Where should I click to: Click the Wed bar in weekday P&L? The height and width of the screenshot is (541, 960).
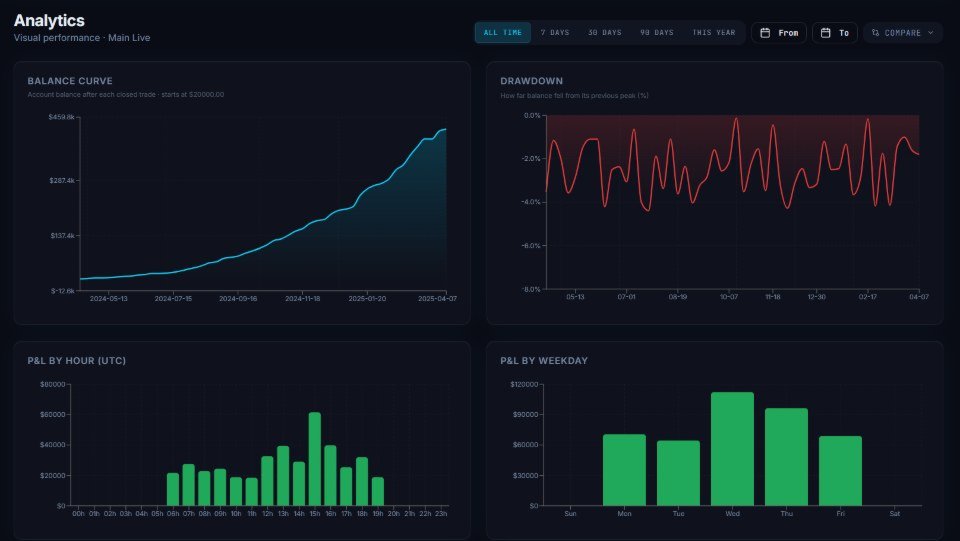point(732,449)
